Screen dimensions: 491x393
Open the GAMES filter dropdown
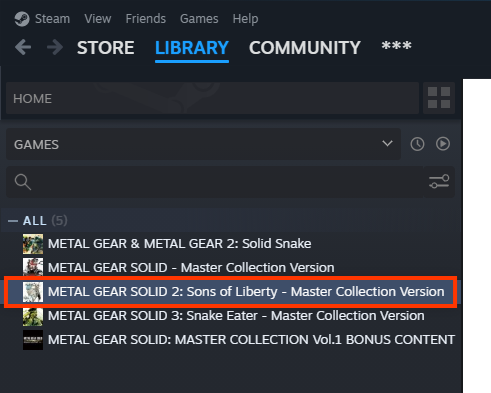pyautogui.click(x=203, y=144)
